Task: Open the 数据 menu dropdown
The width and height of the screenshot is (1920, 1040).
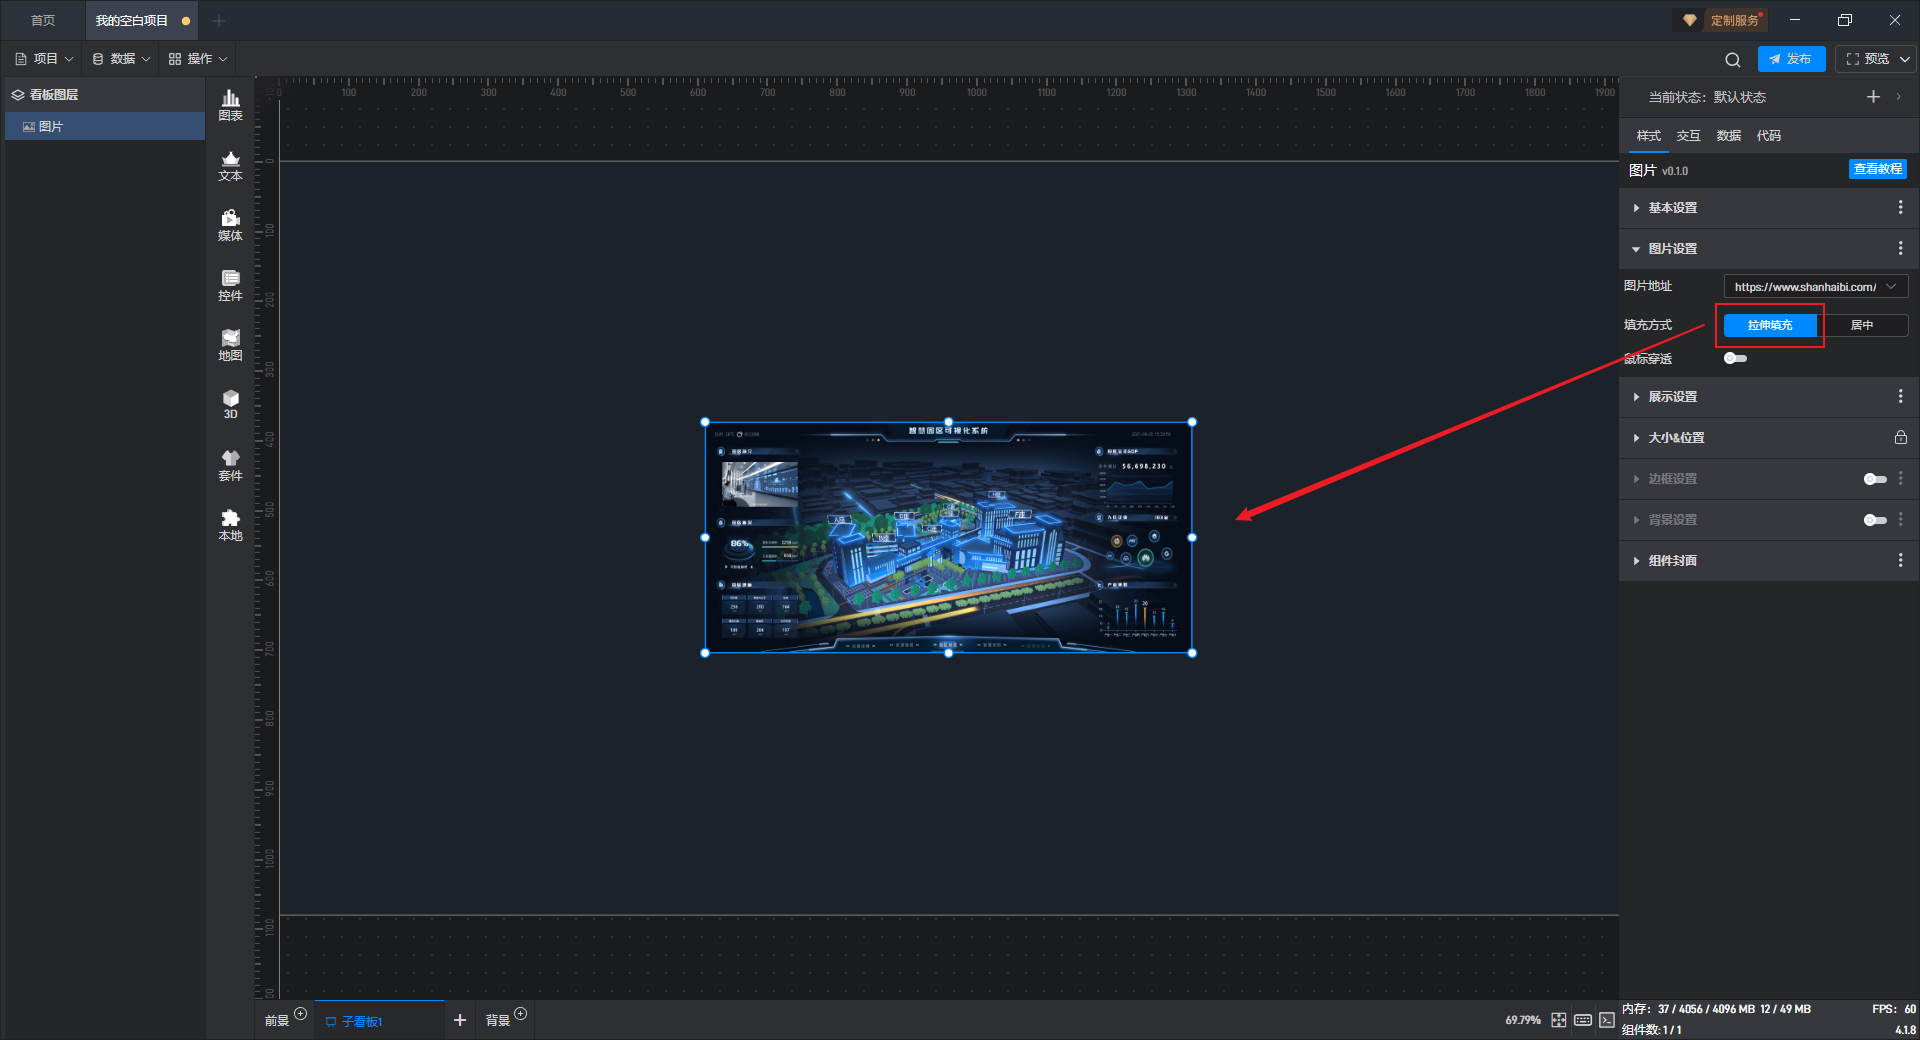Action: click(121, 59)
